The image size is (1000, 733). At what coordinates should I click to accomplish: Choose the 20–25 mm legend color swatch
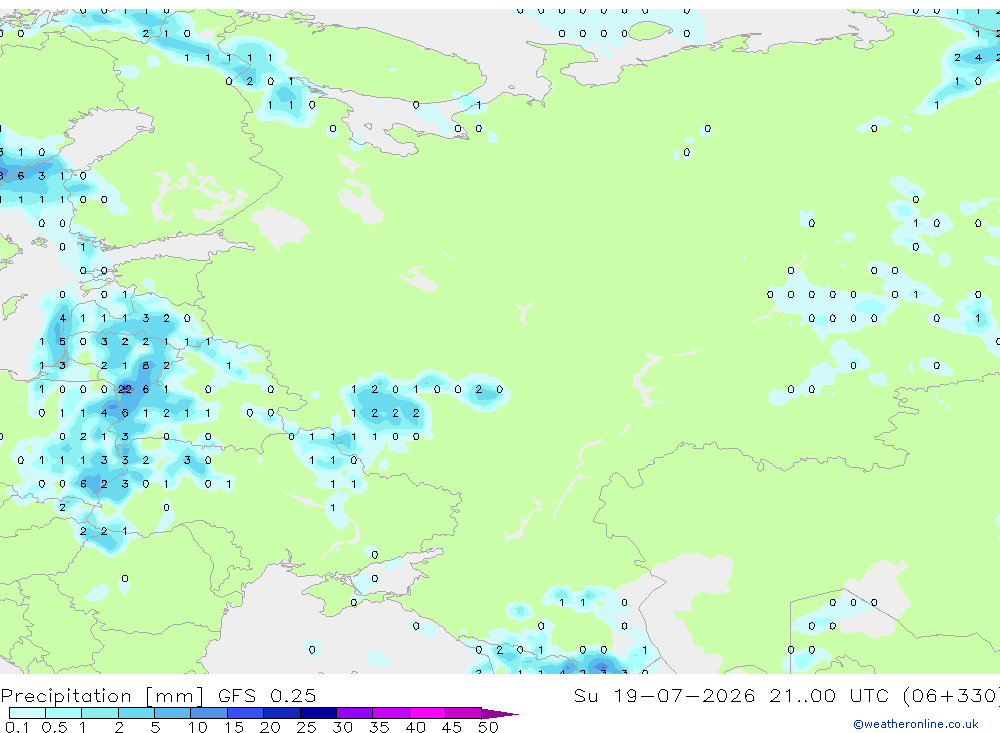282,713
